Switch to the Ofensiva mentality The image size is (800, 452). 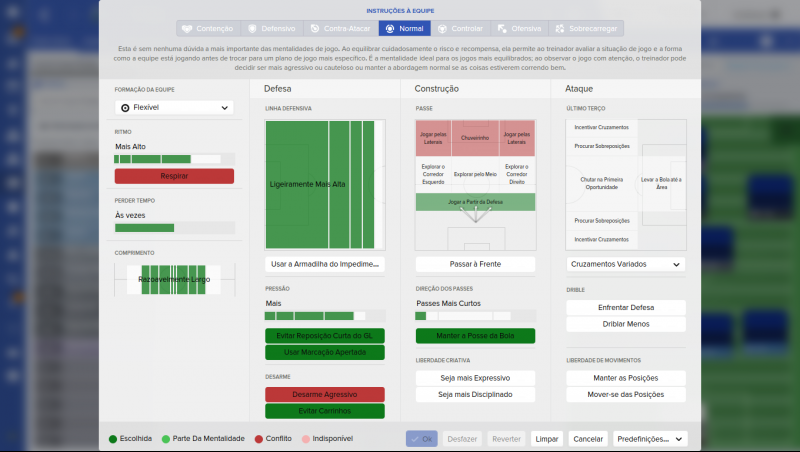tap(520, 29)
